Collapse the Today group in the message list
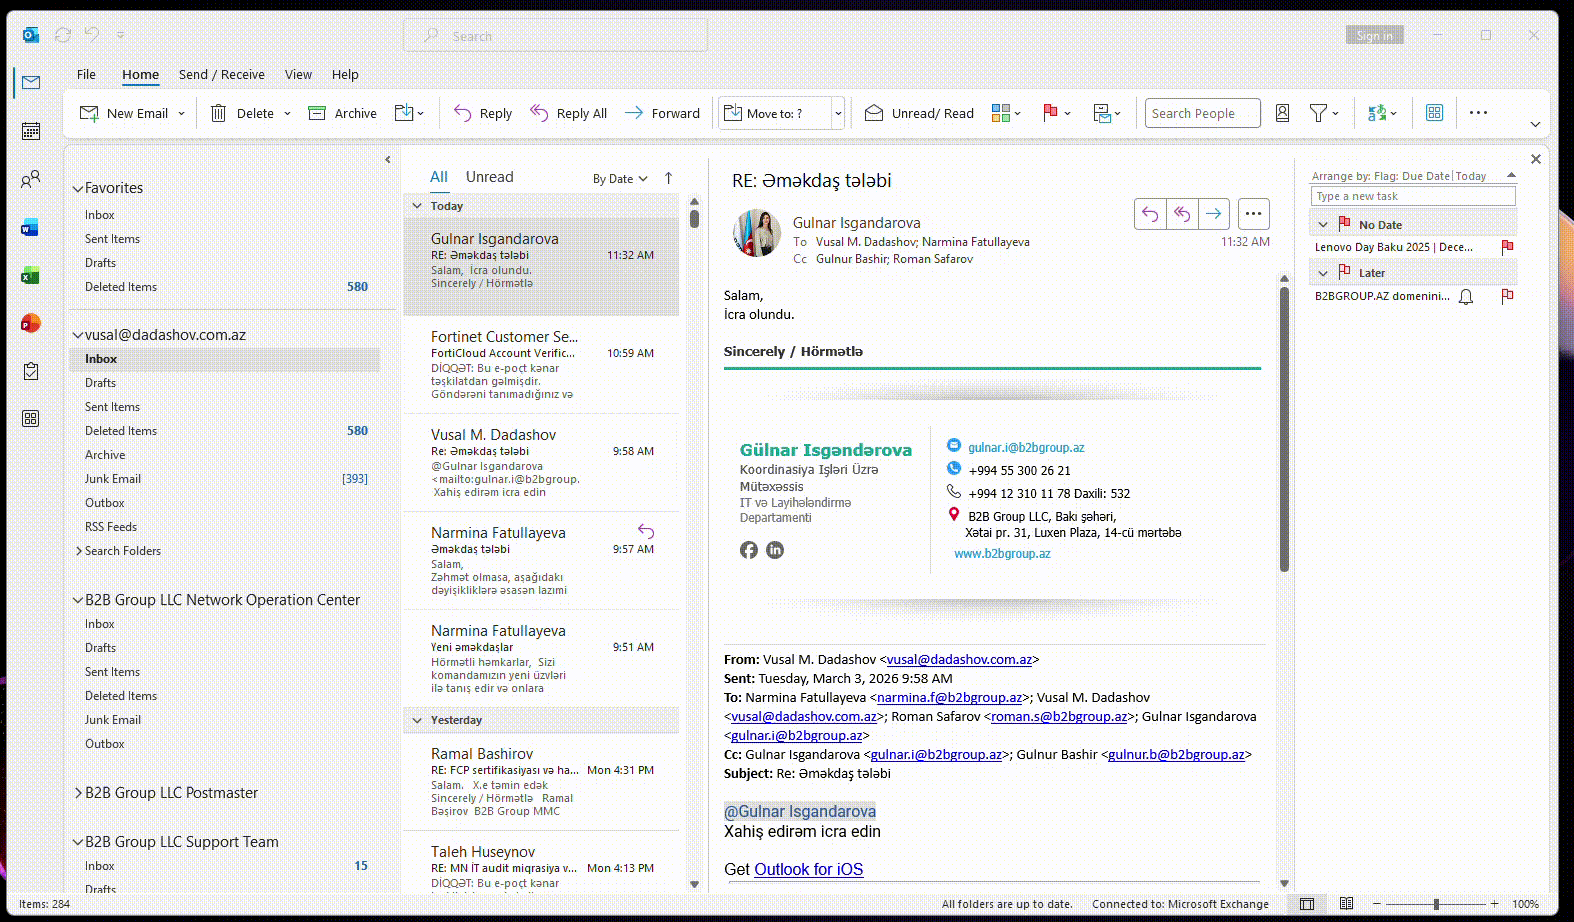This screenshot has width=1574, height=922. 417,206
